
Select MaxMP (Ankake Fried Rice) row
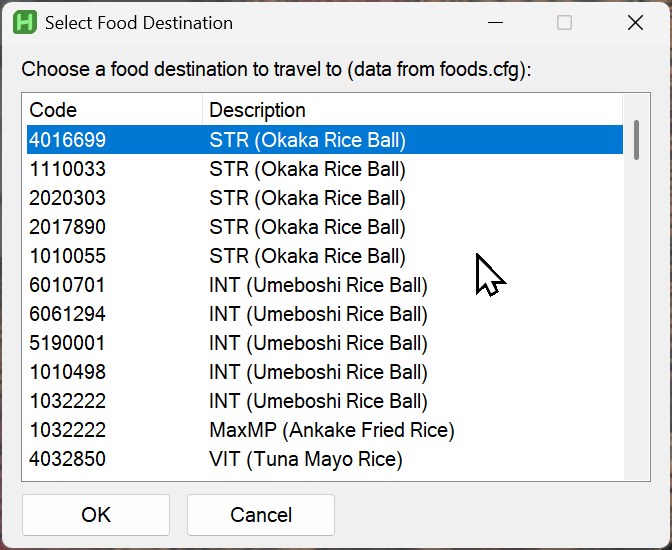click(324, 430)
